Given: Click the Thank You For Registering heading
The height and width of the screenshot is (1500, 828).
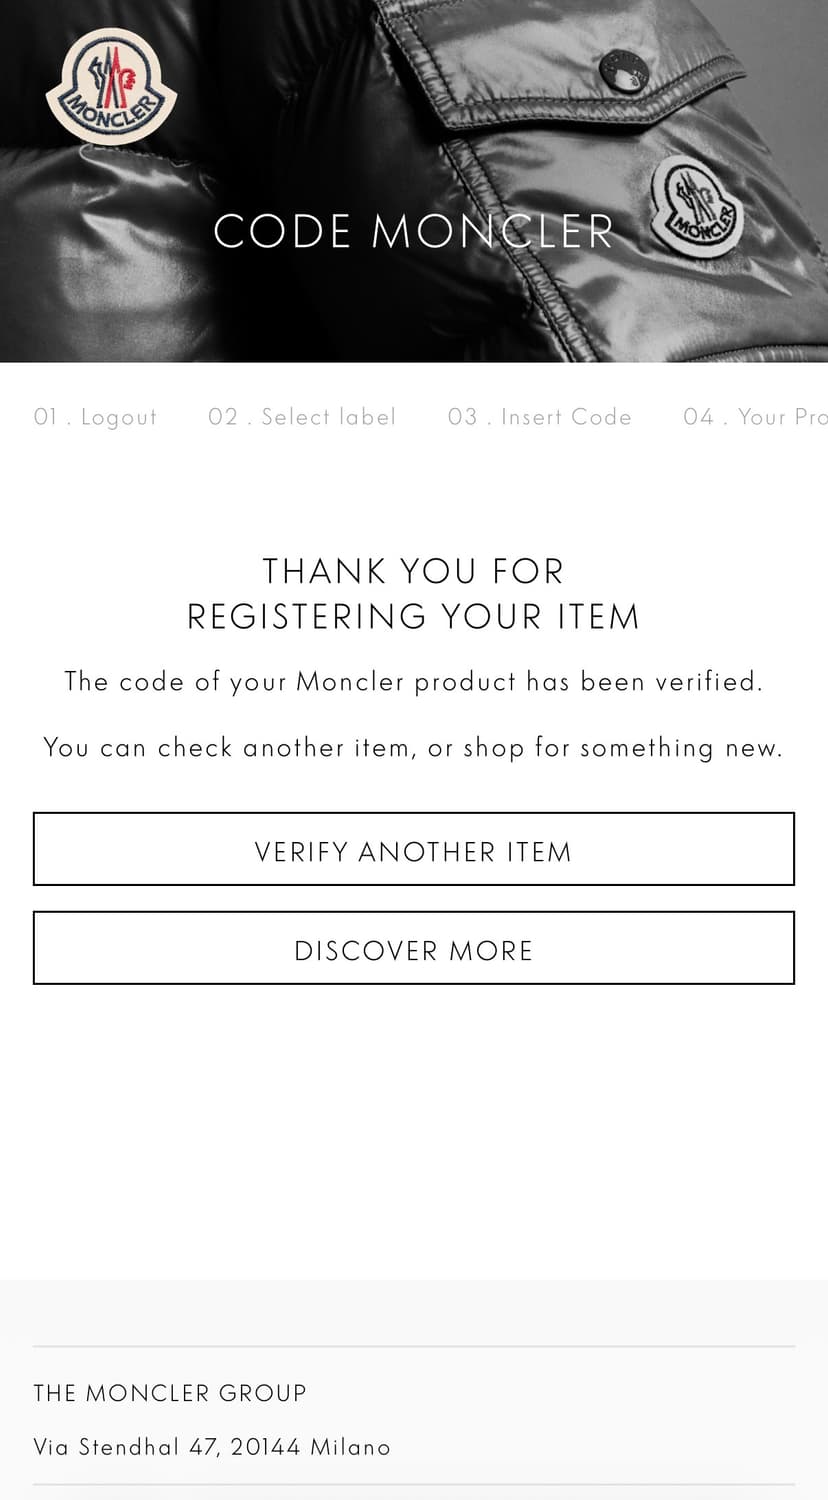Looking at the screenshot, I should click(x=414, y=593).
